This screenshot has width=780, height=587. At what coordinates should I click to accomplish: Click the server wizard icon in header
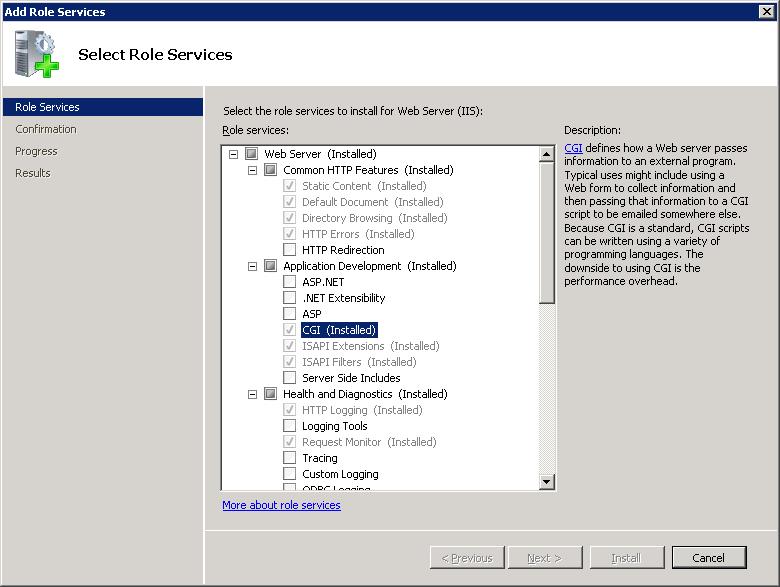pos(36,54)
